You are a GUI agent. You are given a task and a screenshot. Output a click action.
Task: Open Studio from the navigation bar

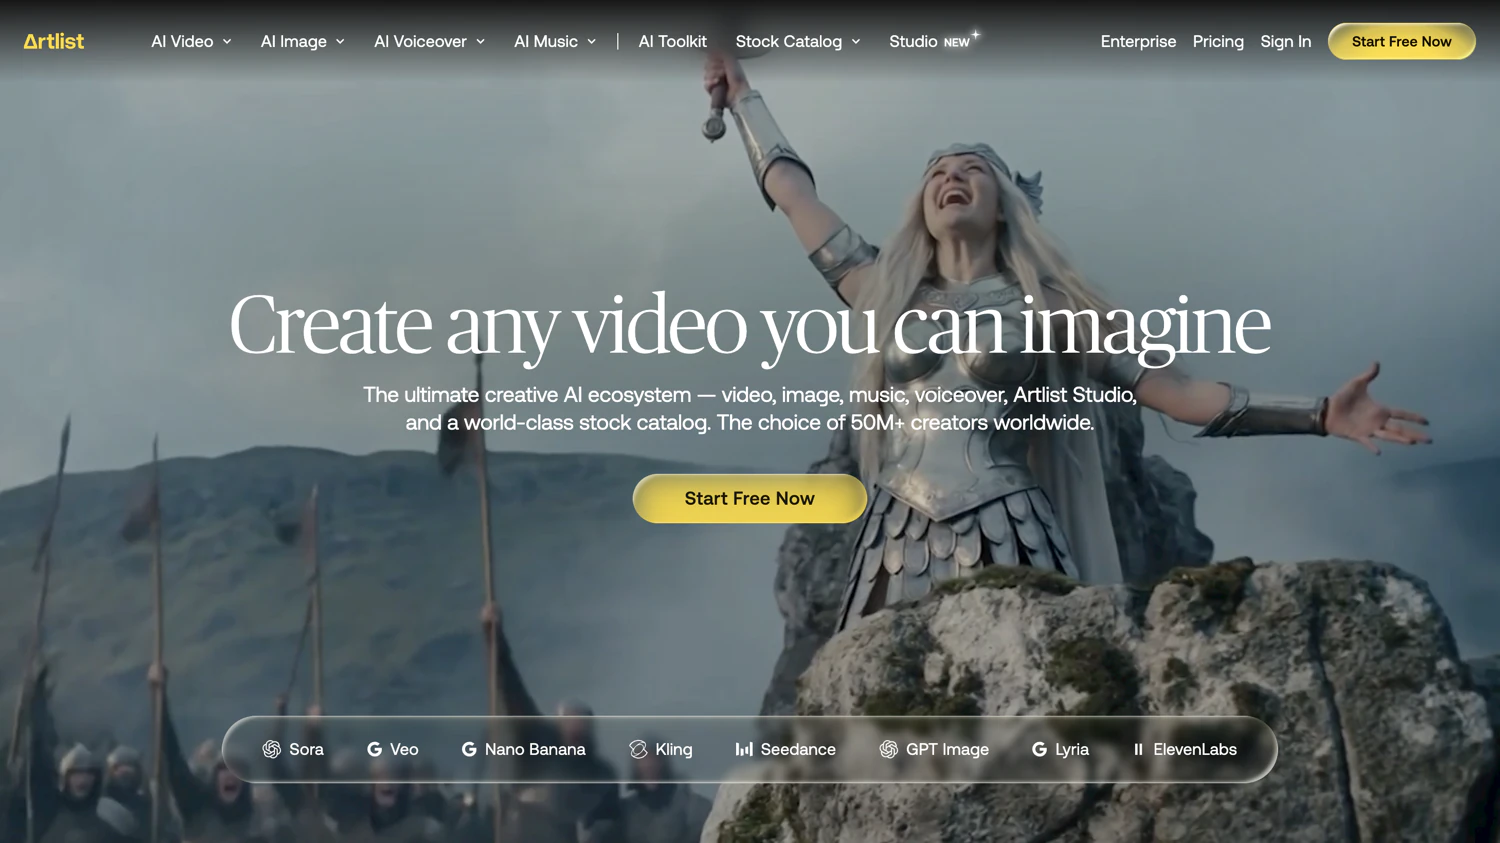(913, 41)
